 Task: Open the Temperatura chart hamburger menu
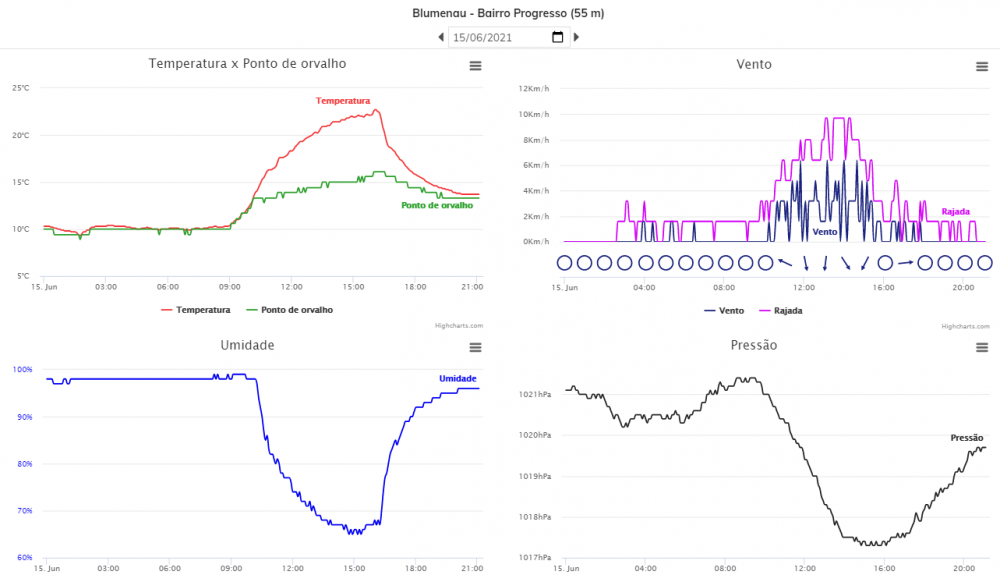[476, 65]
